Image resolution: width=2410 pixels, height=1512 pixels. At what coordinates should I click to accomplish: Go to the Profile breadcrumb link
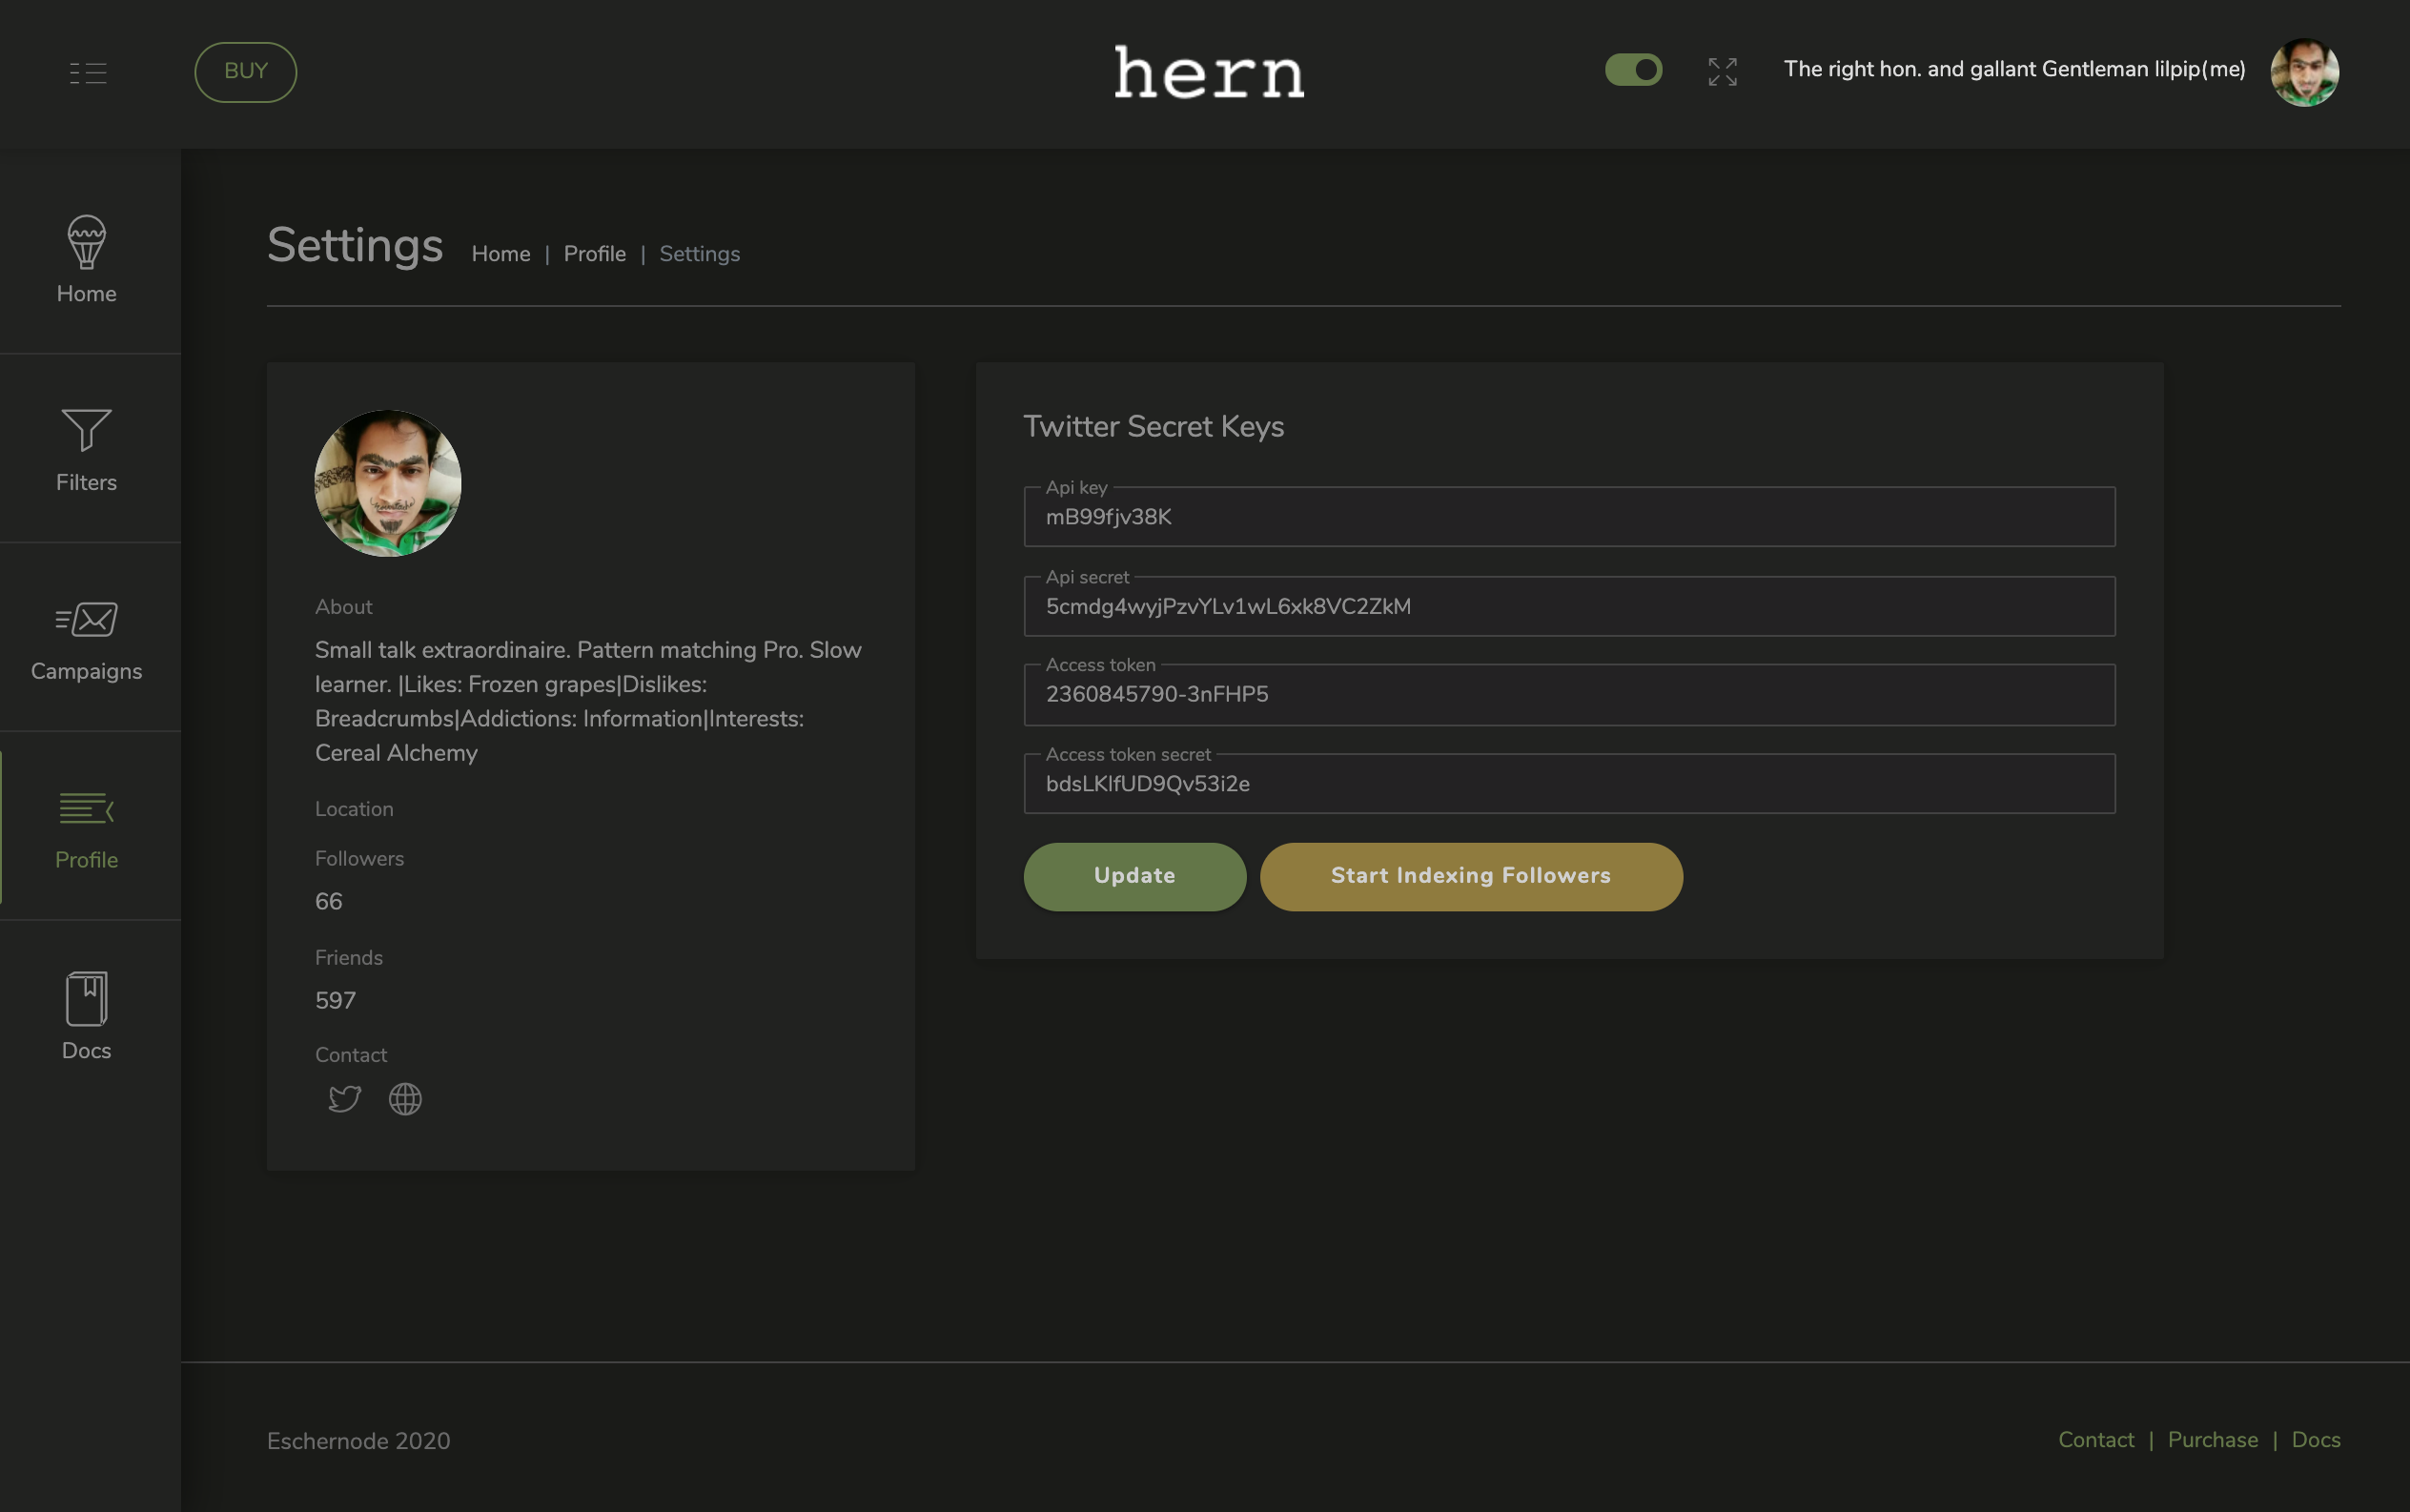click(x=594, y=254)
